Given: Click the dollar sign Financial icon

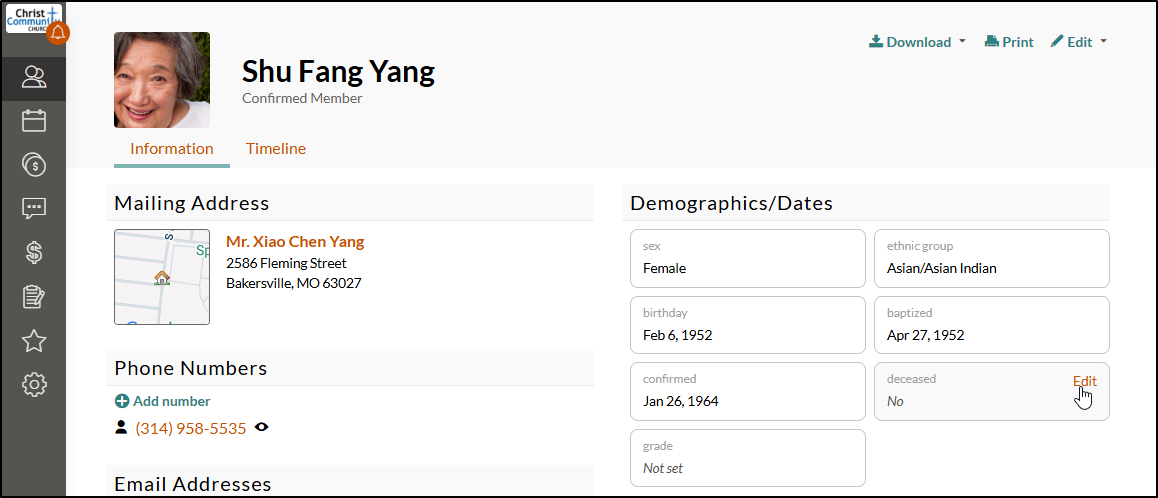Looking at the screenshot, I should coord(34,253).
